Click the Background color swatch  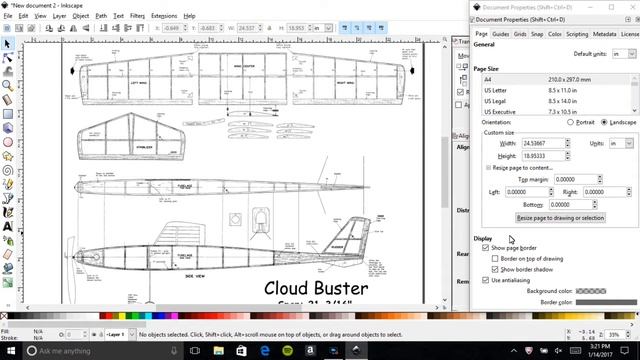[x=591, y=291]
